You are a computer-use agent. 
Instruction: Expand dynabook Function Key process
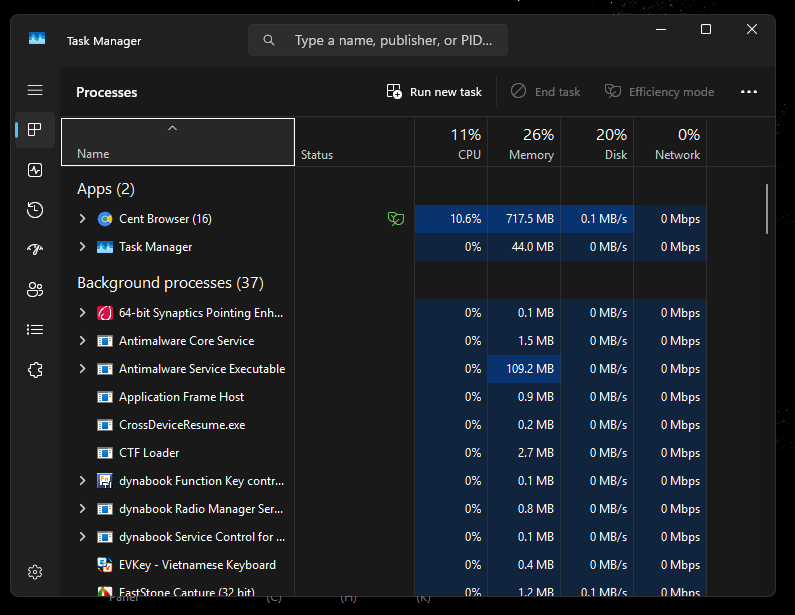82,481
